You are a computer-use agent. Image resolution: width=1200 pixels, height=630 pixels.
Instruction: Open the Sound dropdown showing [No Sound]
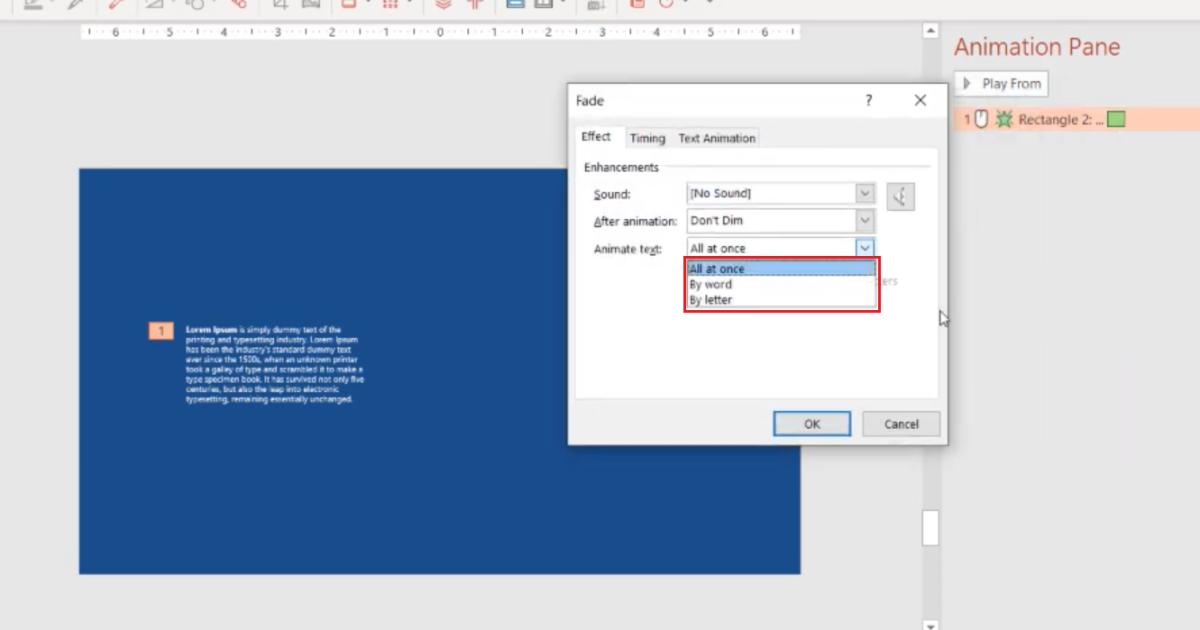click(864, 192)
